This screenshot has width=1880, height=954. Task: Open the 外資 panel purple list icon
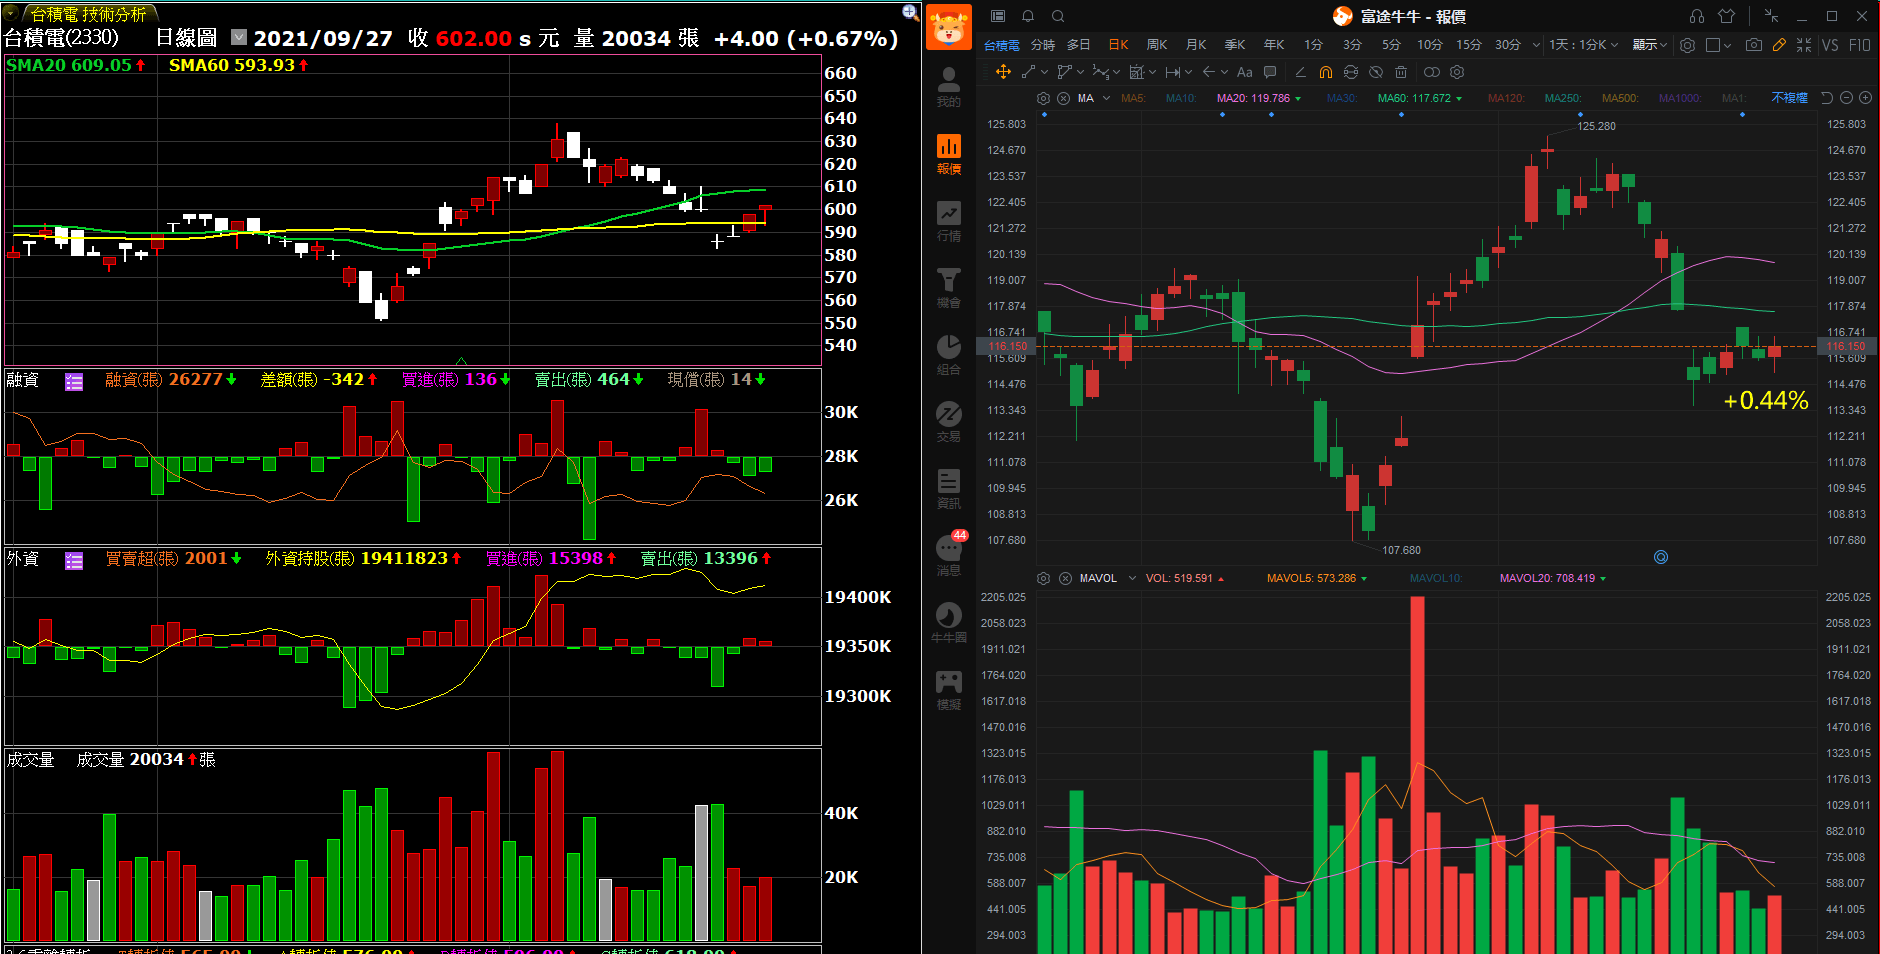coord(74,560)
